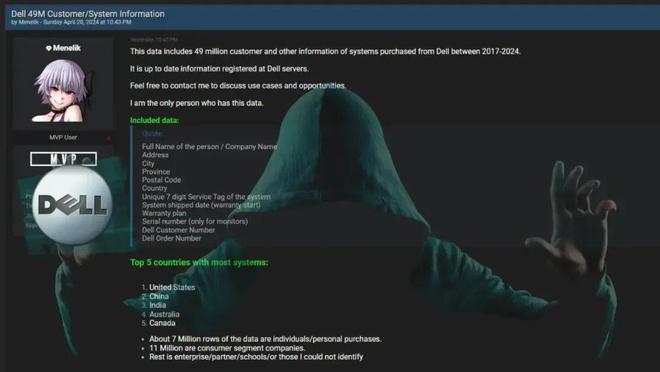This screenshot has height=372, width=660.
Task: Click the Included data heading
Action: tap(154, 120)
